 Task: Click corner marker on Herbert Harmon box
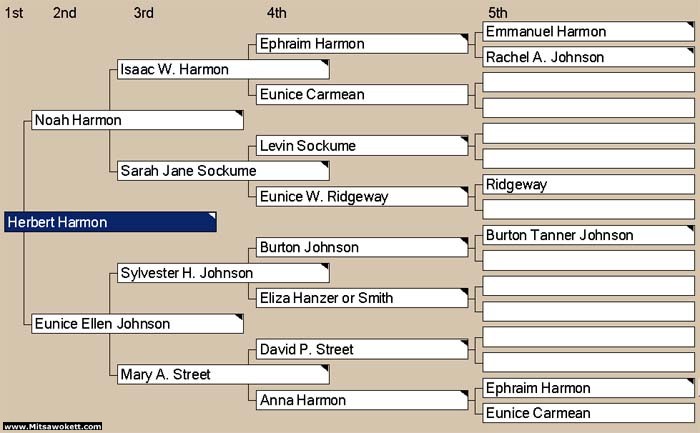pos(212,216)
